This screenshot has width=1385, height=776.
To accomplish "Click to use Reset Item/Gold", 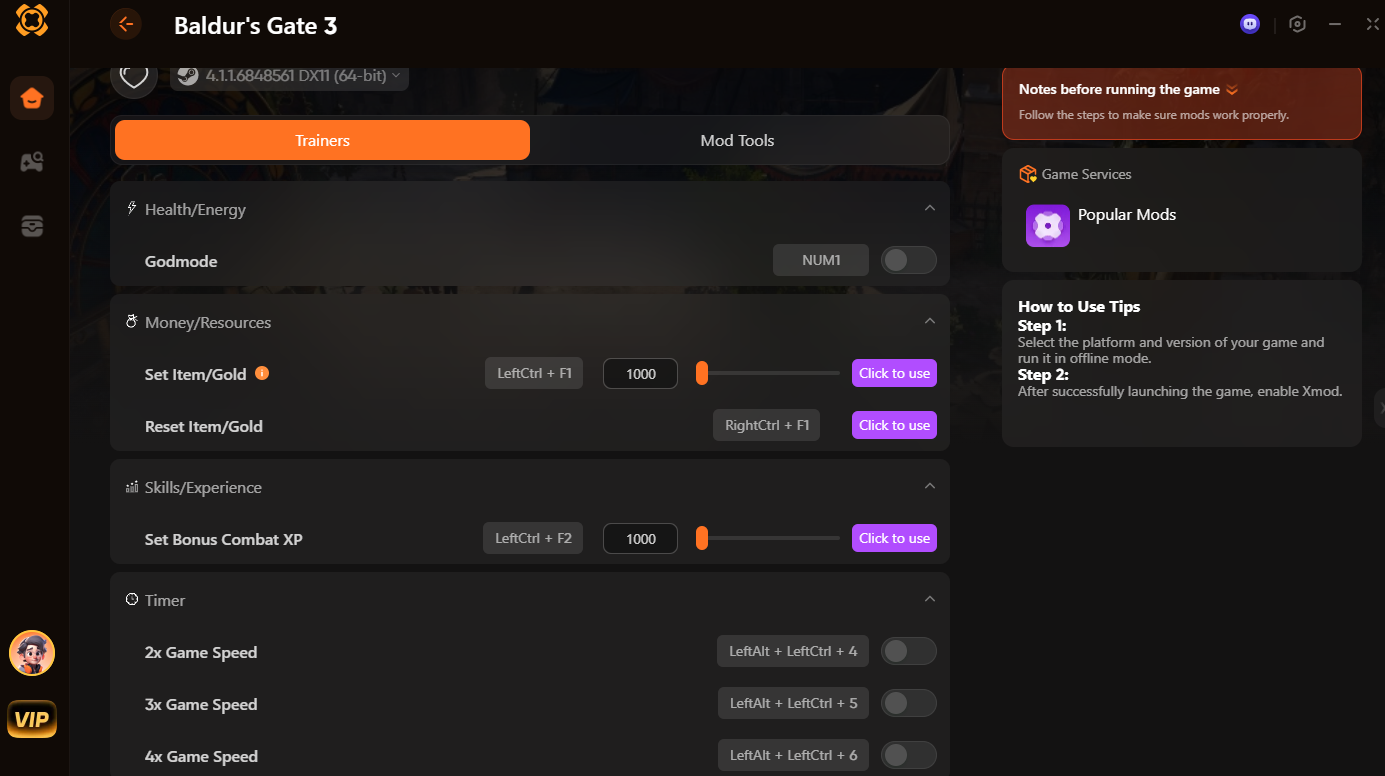I will (894, 425).
